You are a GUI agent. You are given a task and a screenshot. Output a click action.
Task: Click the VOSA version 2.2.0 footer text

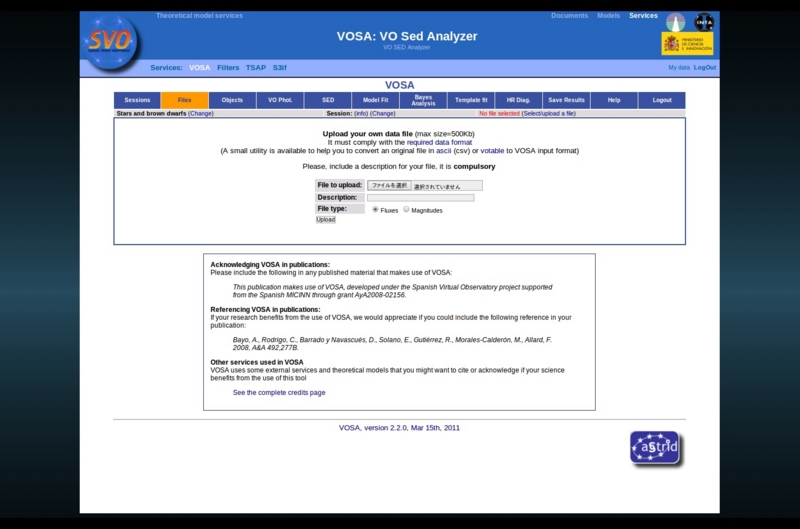(399, 428)
